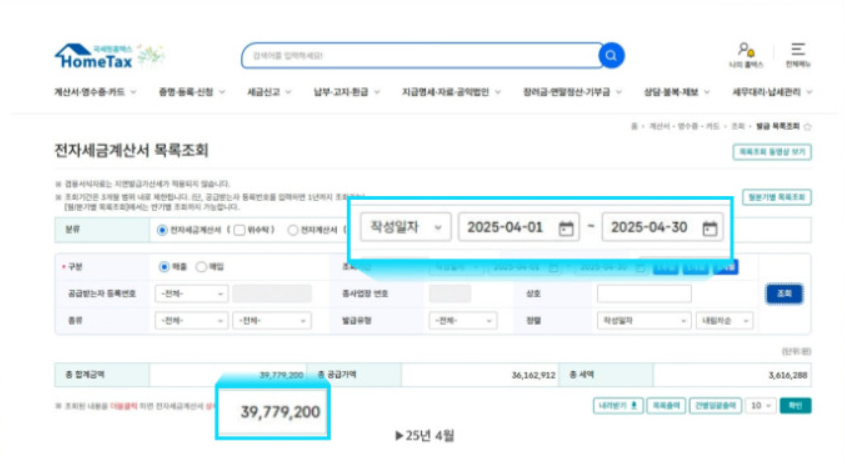844x468 pixels.
Task: Open the 10 rows-per-page dropdown
Action: (x=761, y=406)
